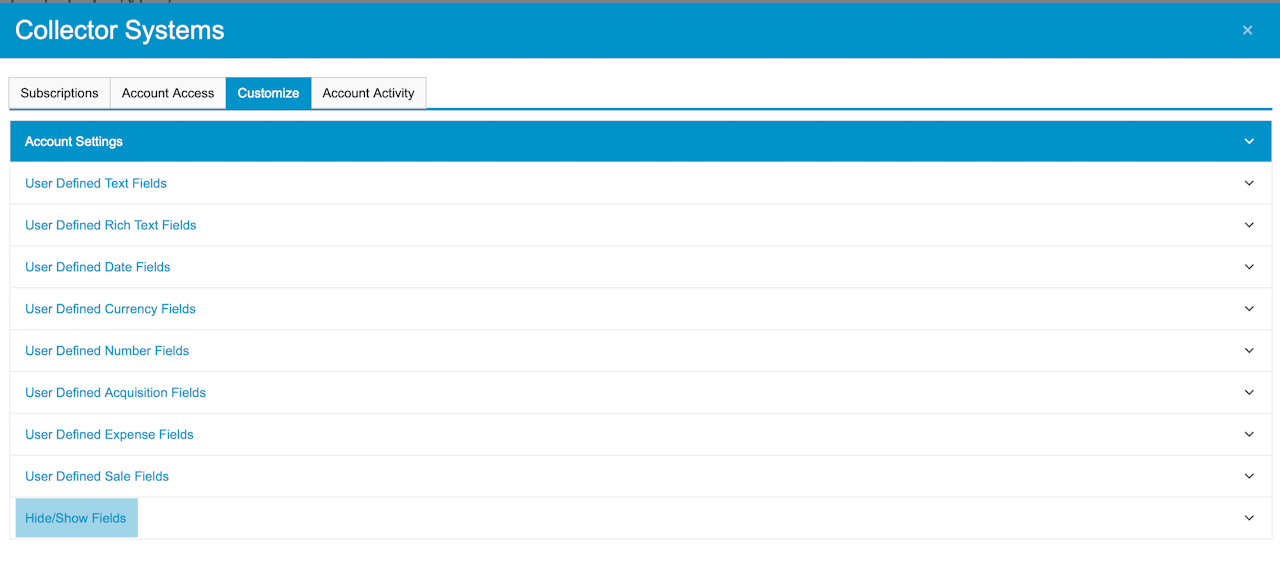This screenshot has height=565, width=1280.
Task: Expand chevron for User Defined Text Fields
Action: 1249,183
